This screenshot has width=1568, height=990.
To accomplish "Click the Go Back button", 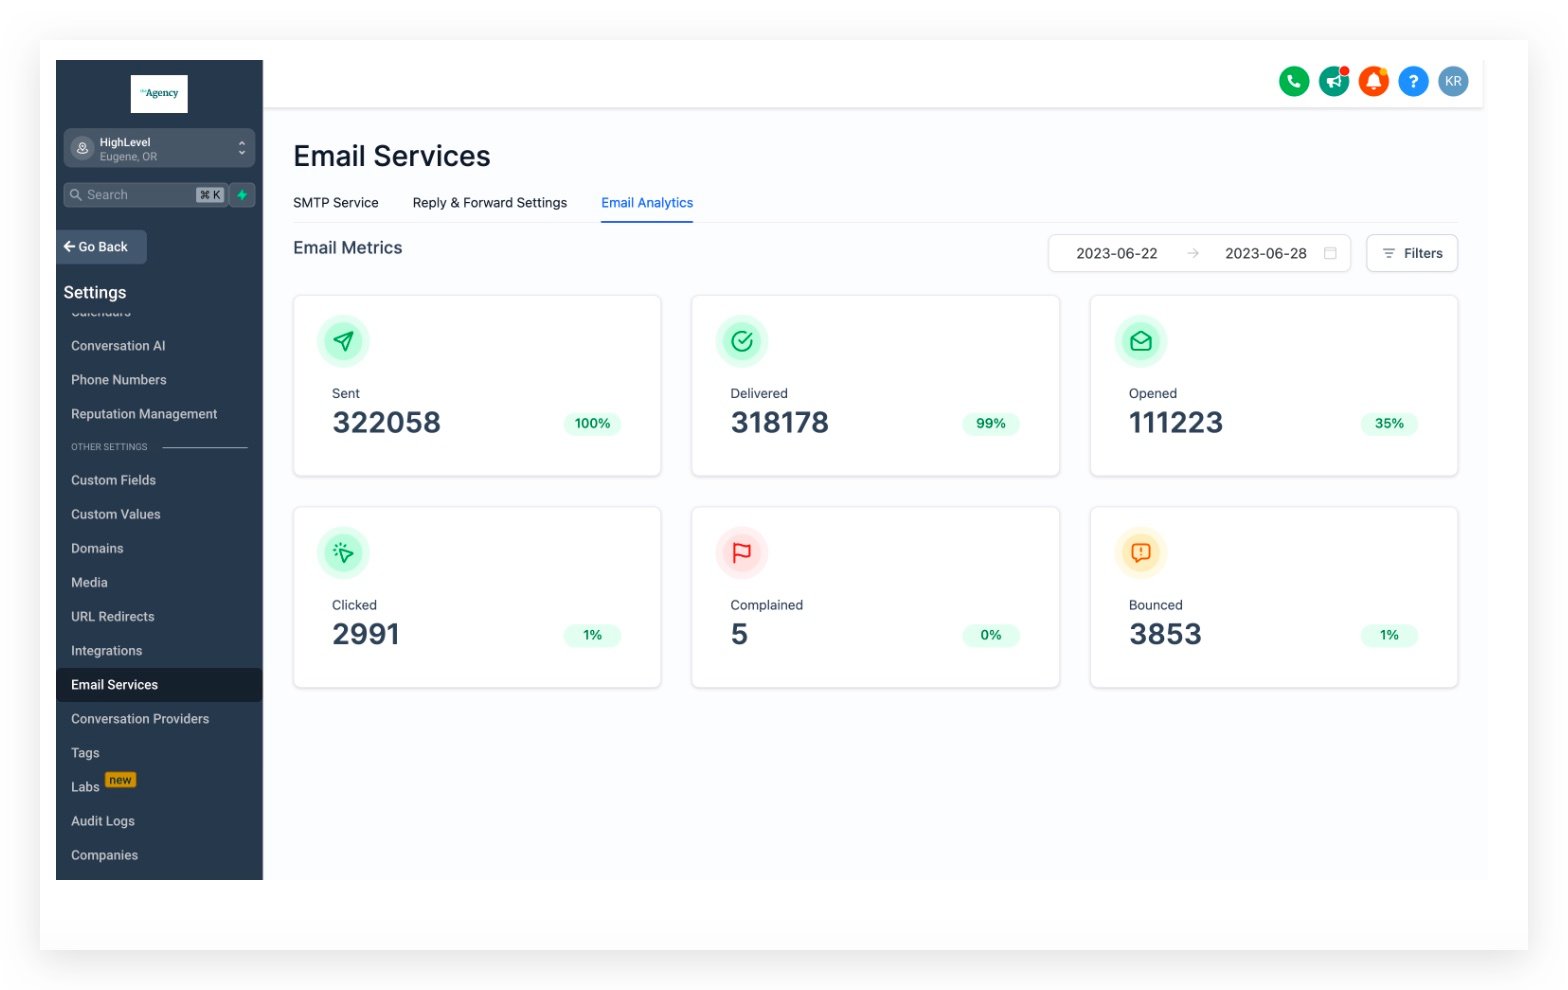I will point(101,247).
